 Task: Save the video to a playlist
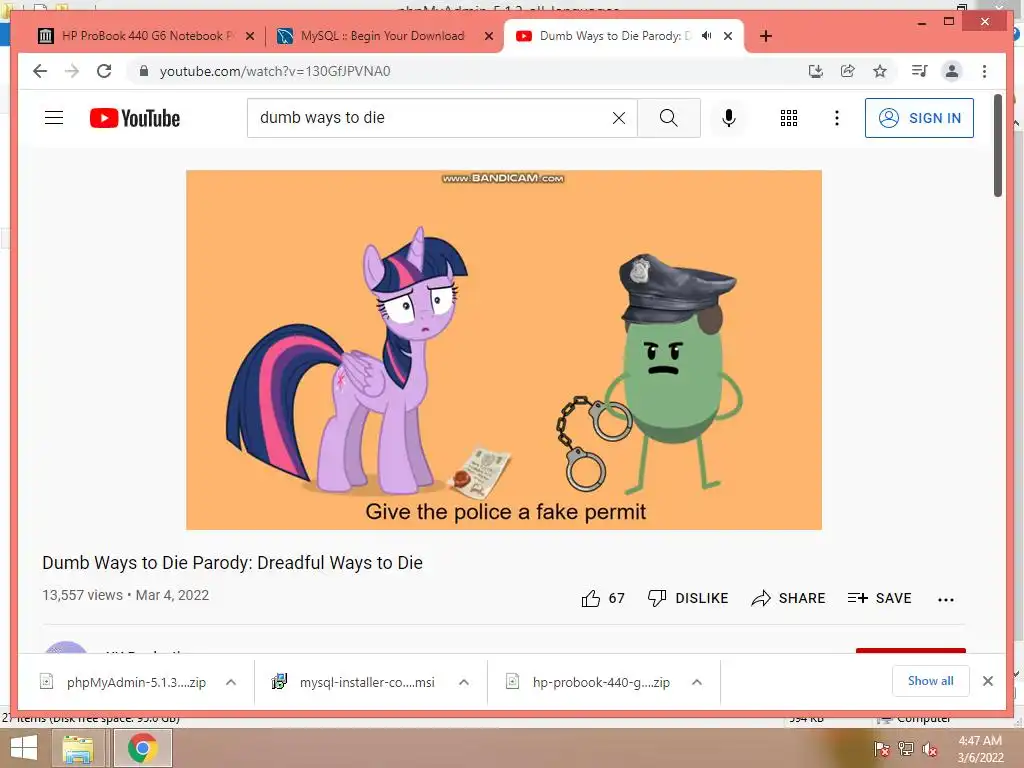(879, 598)
